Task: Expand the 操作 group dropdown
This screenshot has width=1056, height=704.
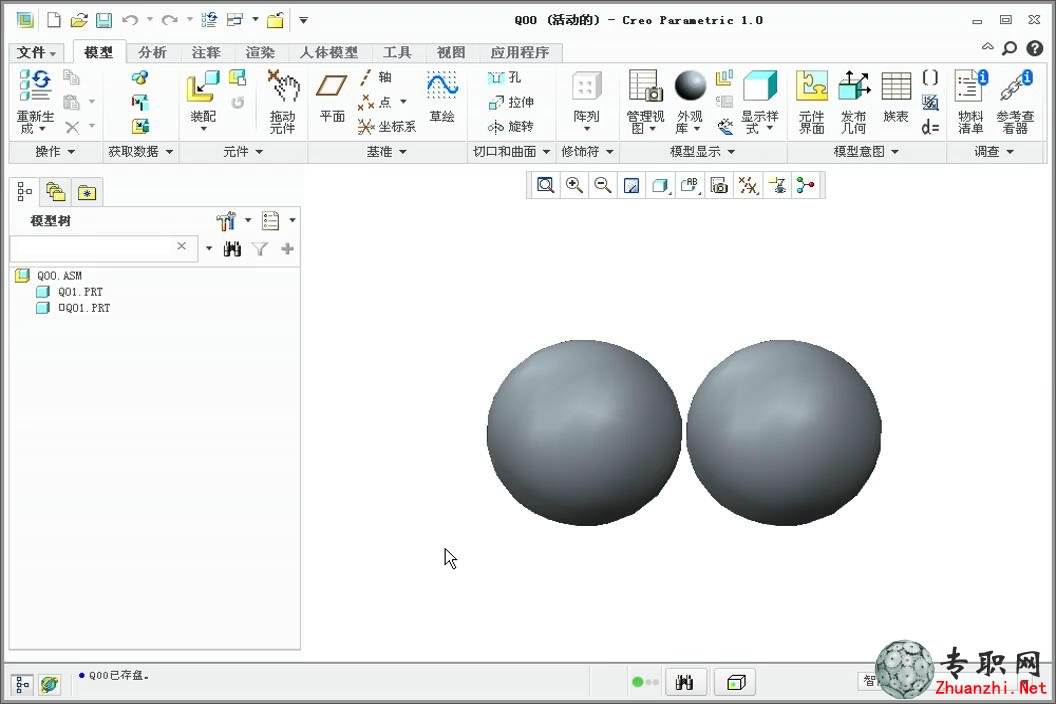Action: pos(55,152)
